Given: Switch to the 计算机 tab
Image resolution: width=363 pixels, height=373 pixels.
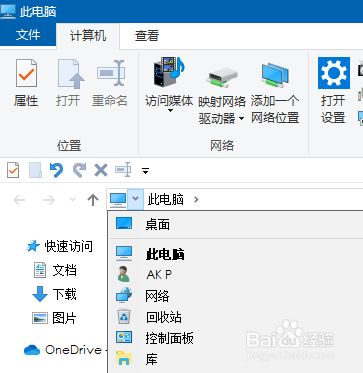Looking at the screenshot, I should 88,35.
